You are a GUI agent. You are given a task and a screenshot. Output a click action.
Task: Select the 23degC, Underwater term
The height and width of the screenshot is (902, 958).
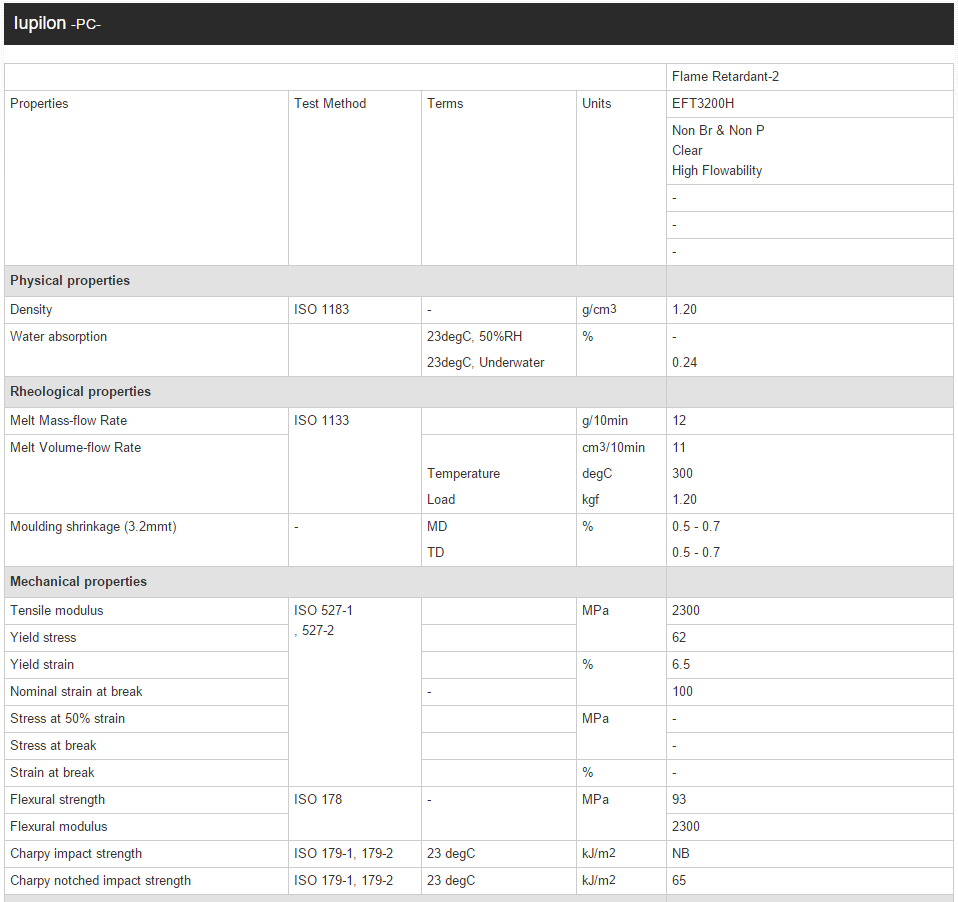pos(485,362)
